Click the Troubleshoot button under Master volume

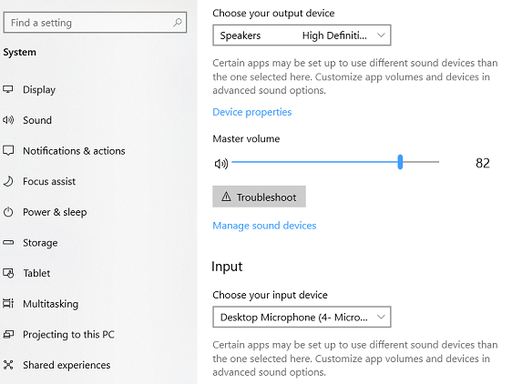pos(259,197)
